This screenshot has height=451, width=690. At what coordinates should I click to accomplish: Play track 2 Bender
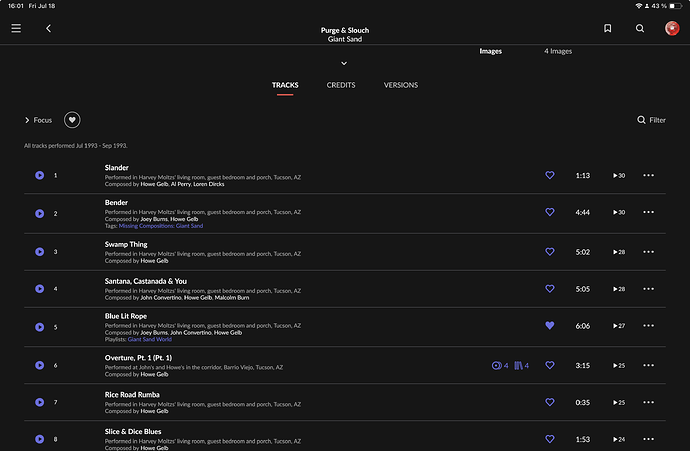(40, 214)
